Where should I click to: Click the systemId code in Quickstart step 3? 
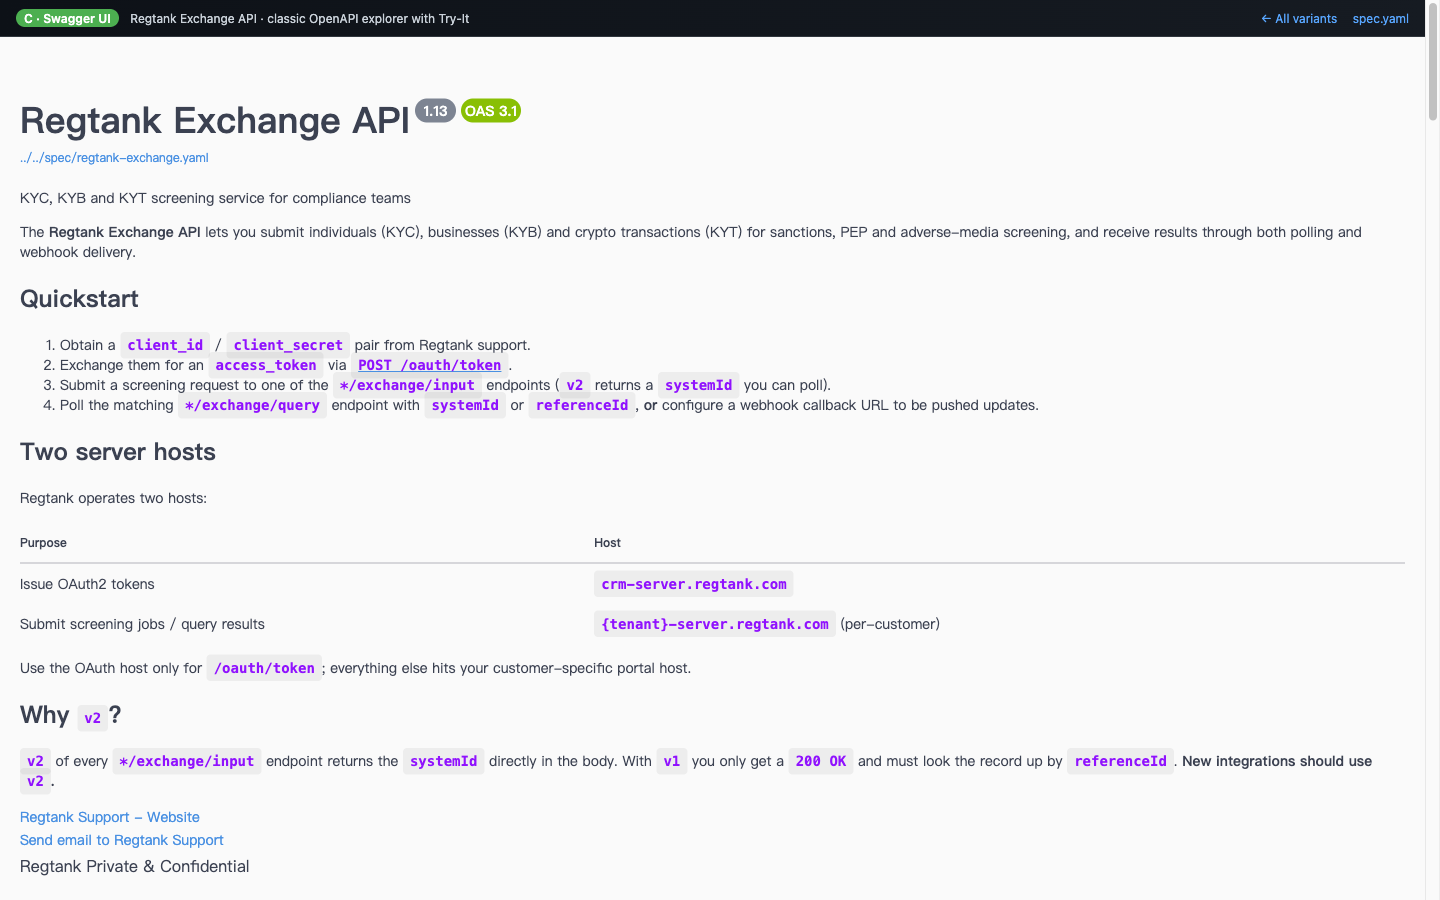click(x=699, y=385)
